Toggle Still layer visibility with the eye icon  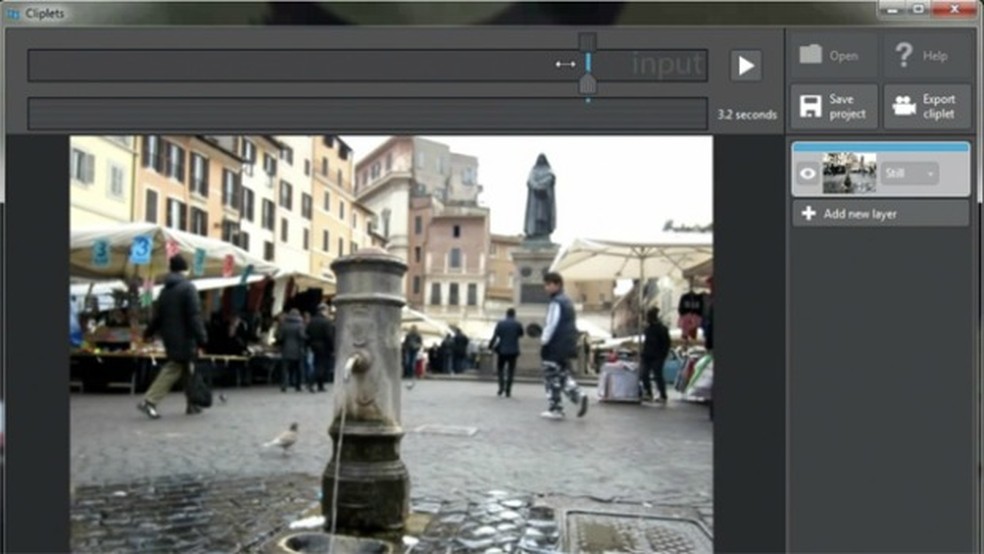click(x=807, y=174)
